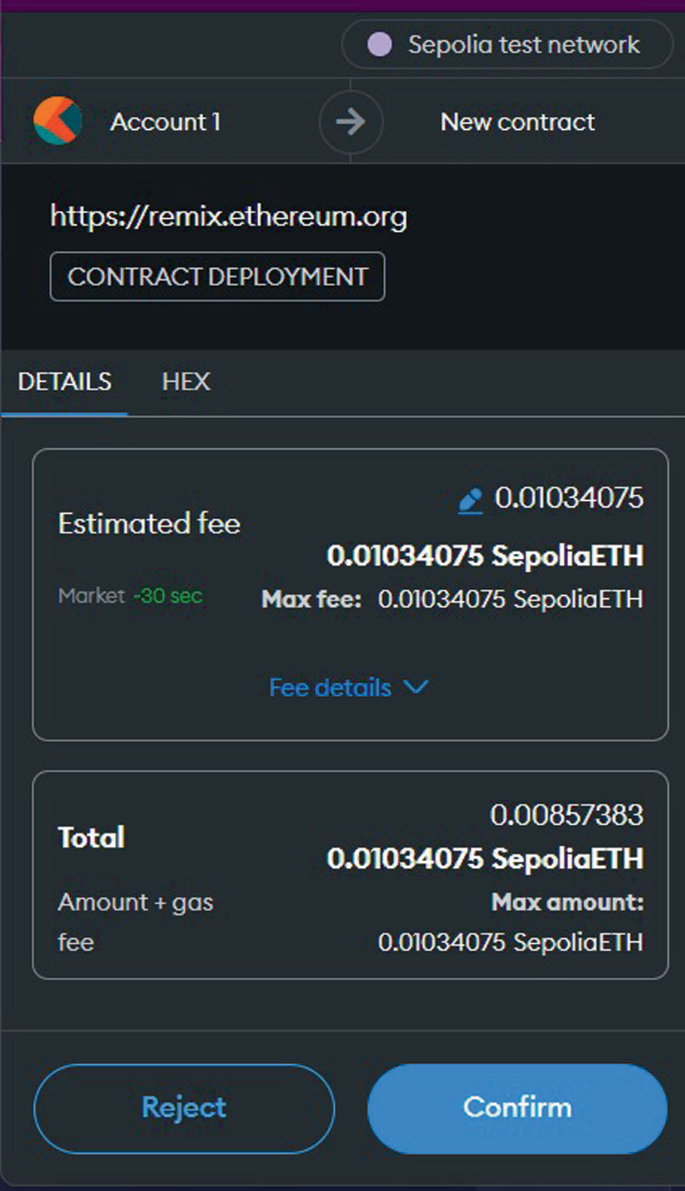This screenshot has width=685, height=1191.
Task: Click the purple Sepolia network dot
Action: click(x=379, y=45)
